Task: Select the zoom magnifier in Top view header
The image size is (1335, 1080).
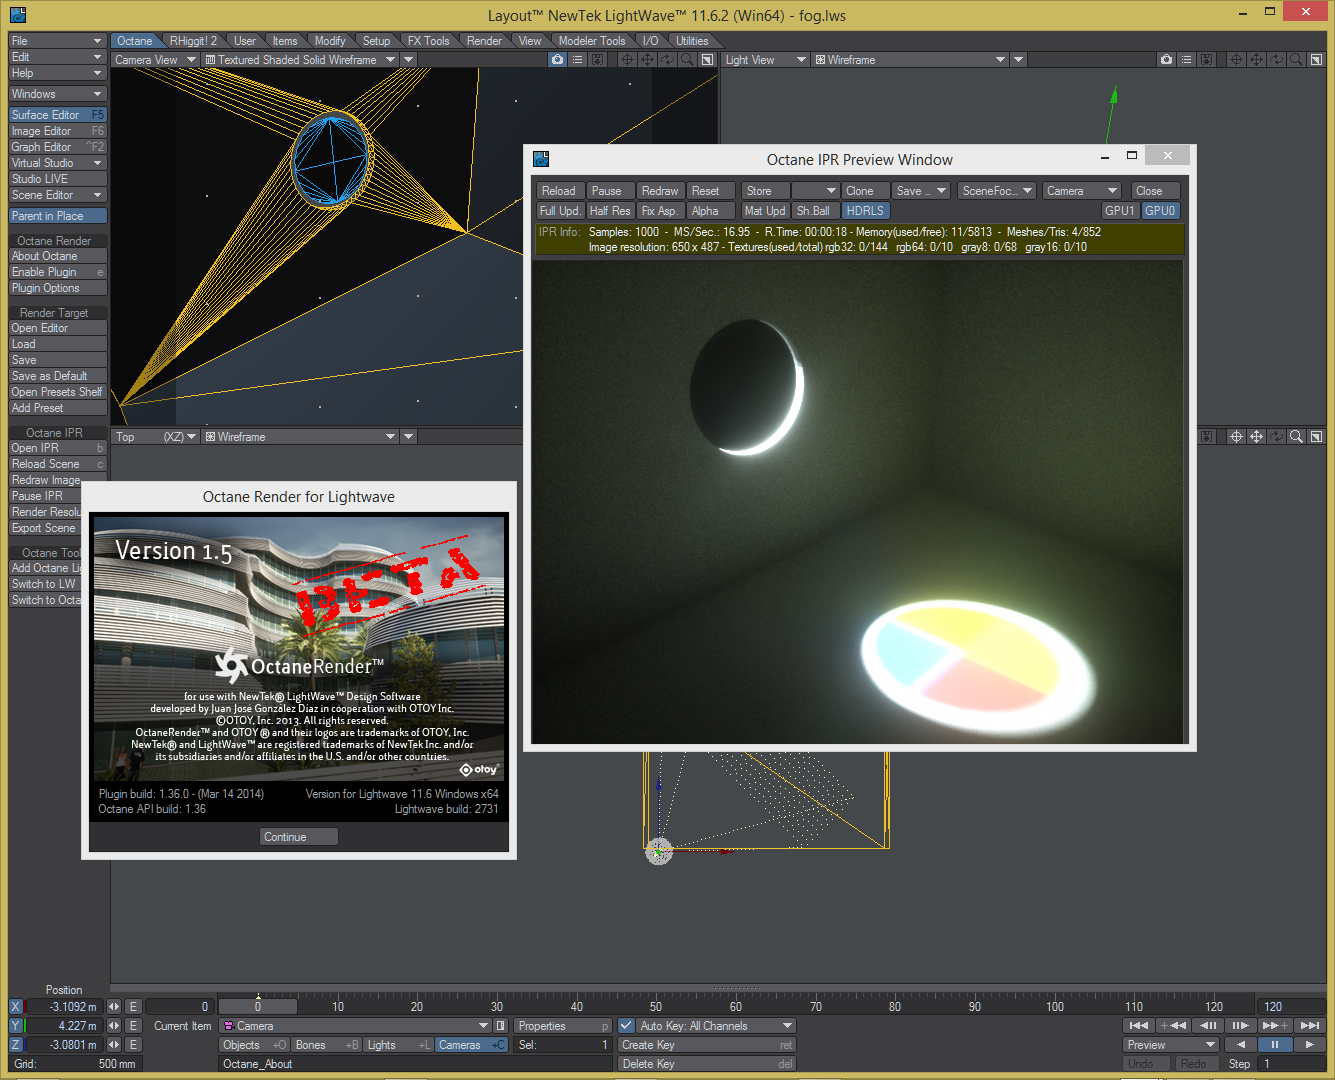Action: 1296,437
